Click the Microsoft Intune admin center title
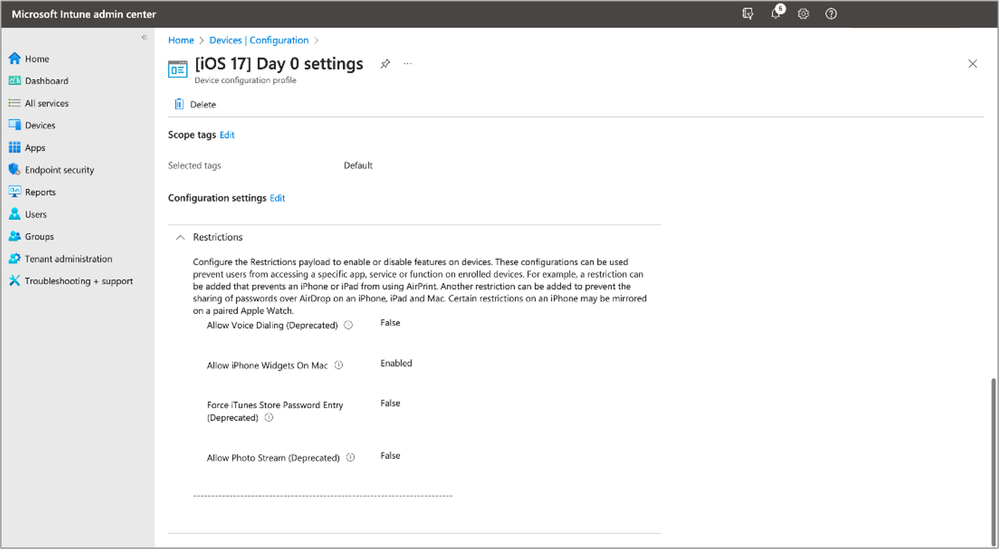This screenshot has height=549, width=999. click(83, 14)
